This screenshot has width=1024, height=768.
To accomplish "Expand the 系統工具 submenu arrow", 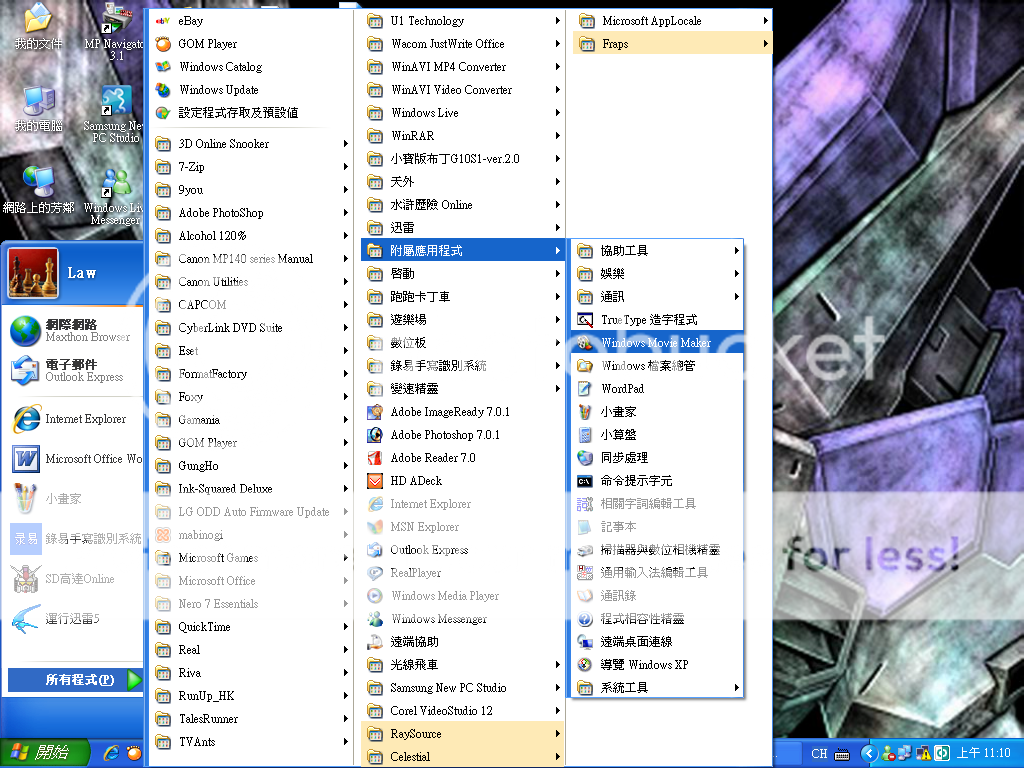I will pos(736,688).
